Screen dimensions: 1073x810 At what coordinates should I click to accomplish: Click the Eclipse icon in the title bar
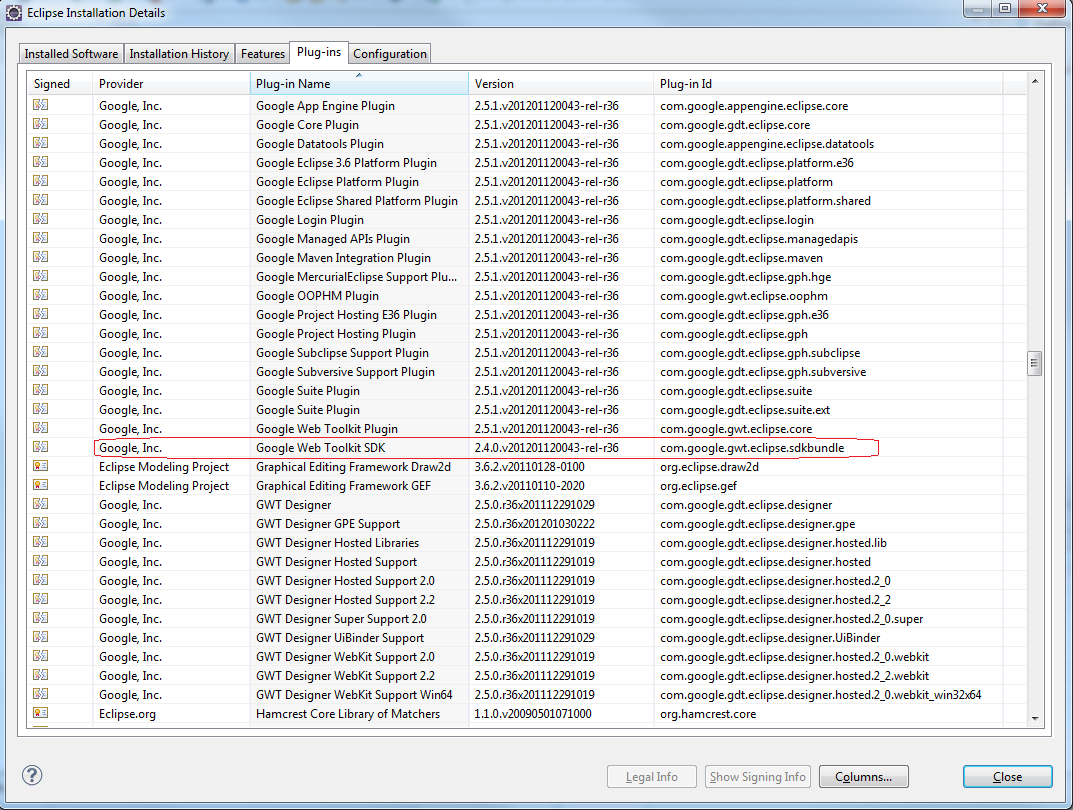[13, 11]
